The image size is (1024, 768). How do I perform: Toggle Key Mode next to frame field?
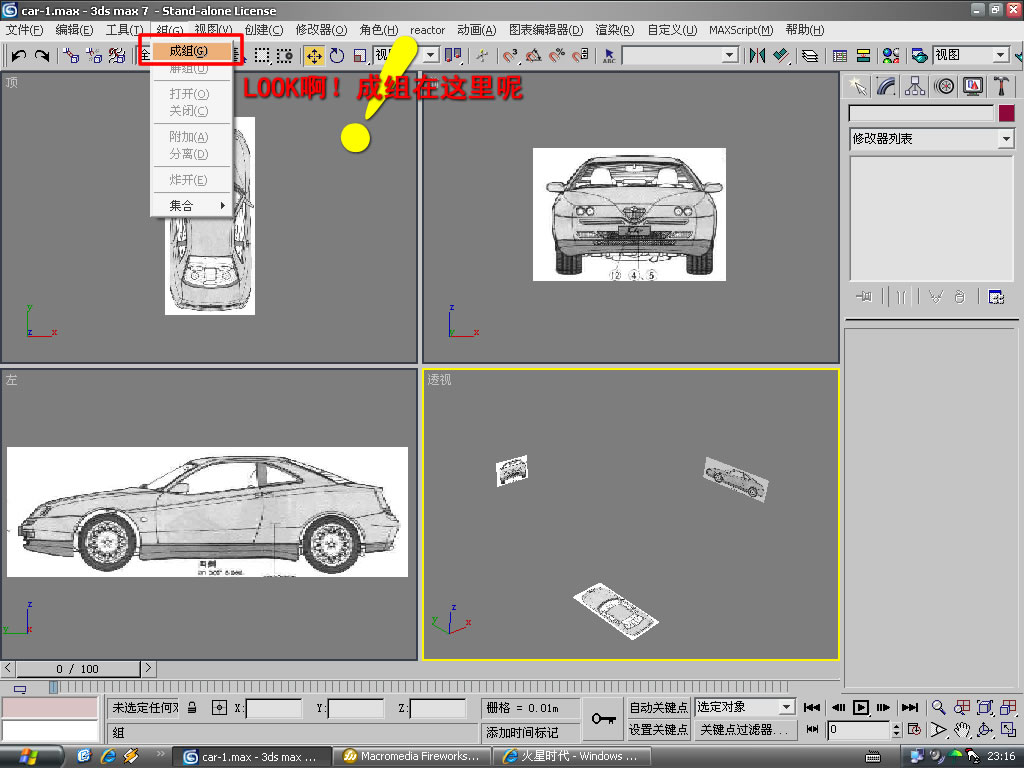tap(812, 729)
